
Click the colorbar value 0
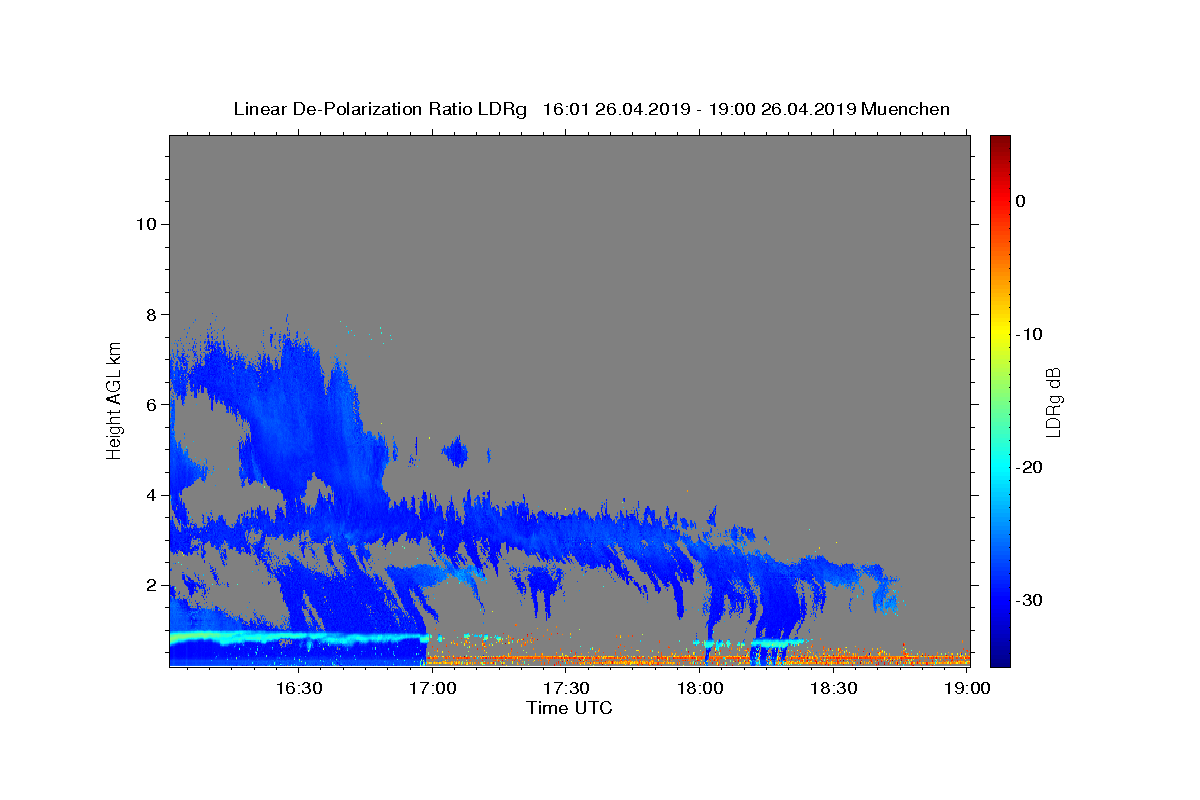(1020, 201)
